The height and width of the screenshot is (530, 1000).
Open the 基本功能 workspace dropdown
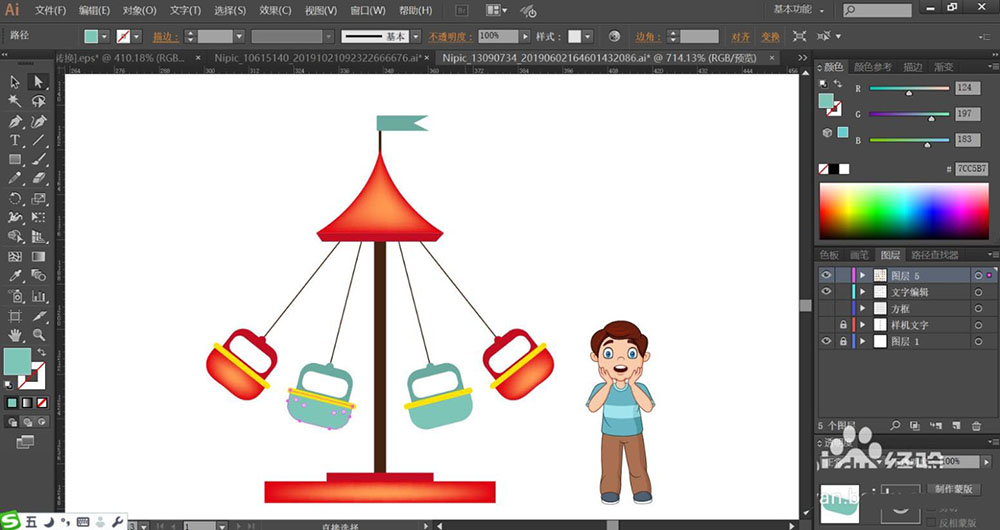click(x=798, y=10)
